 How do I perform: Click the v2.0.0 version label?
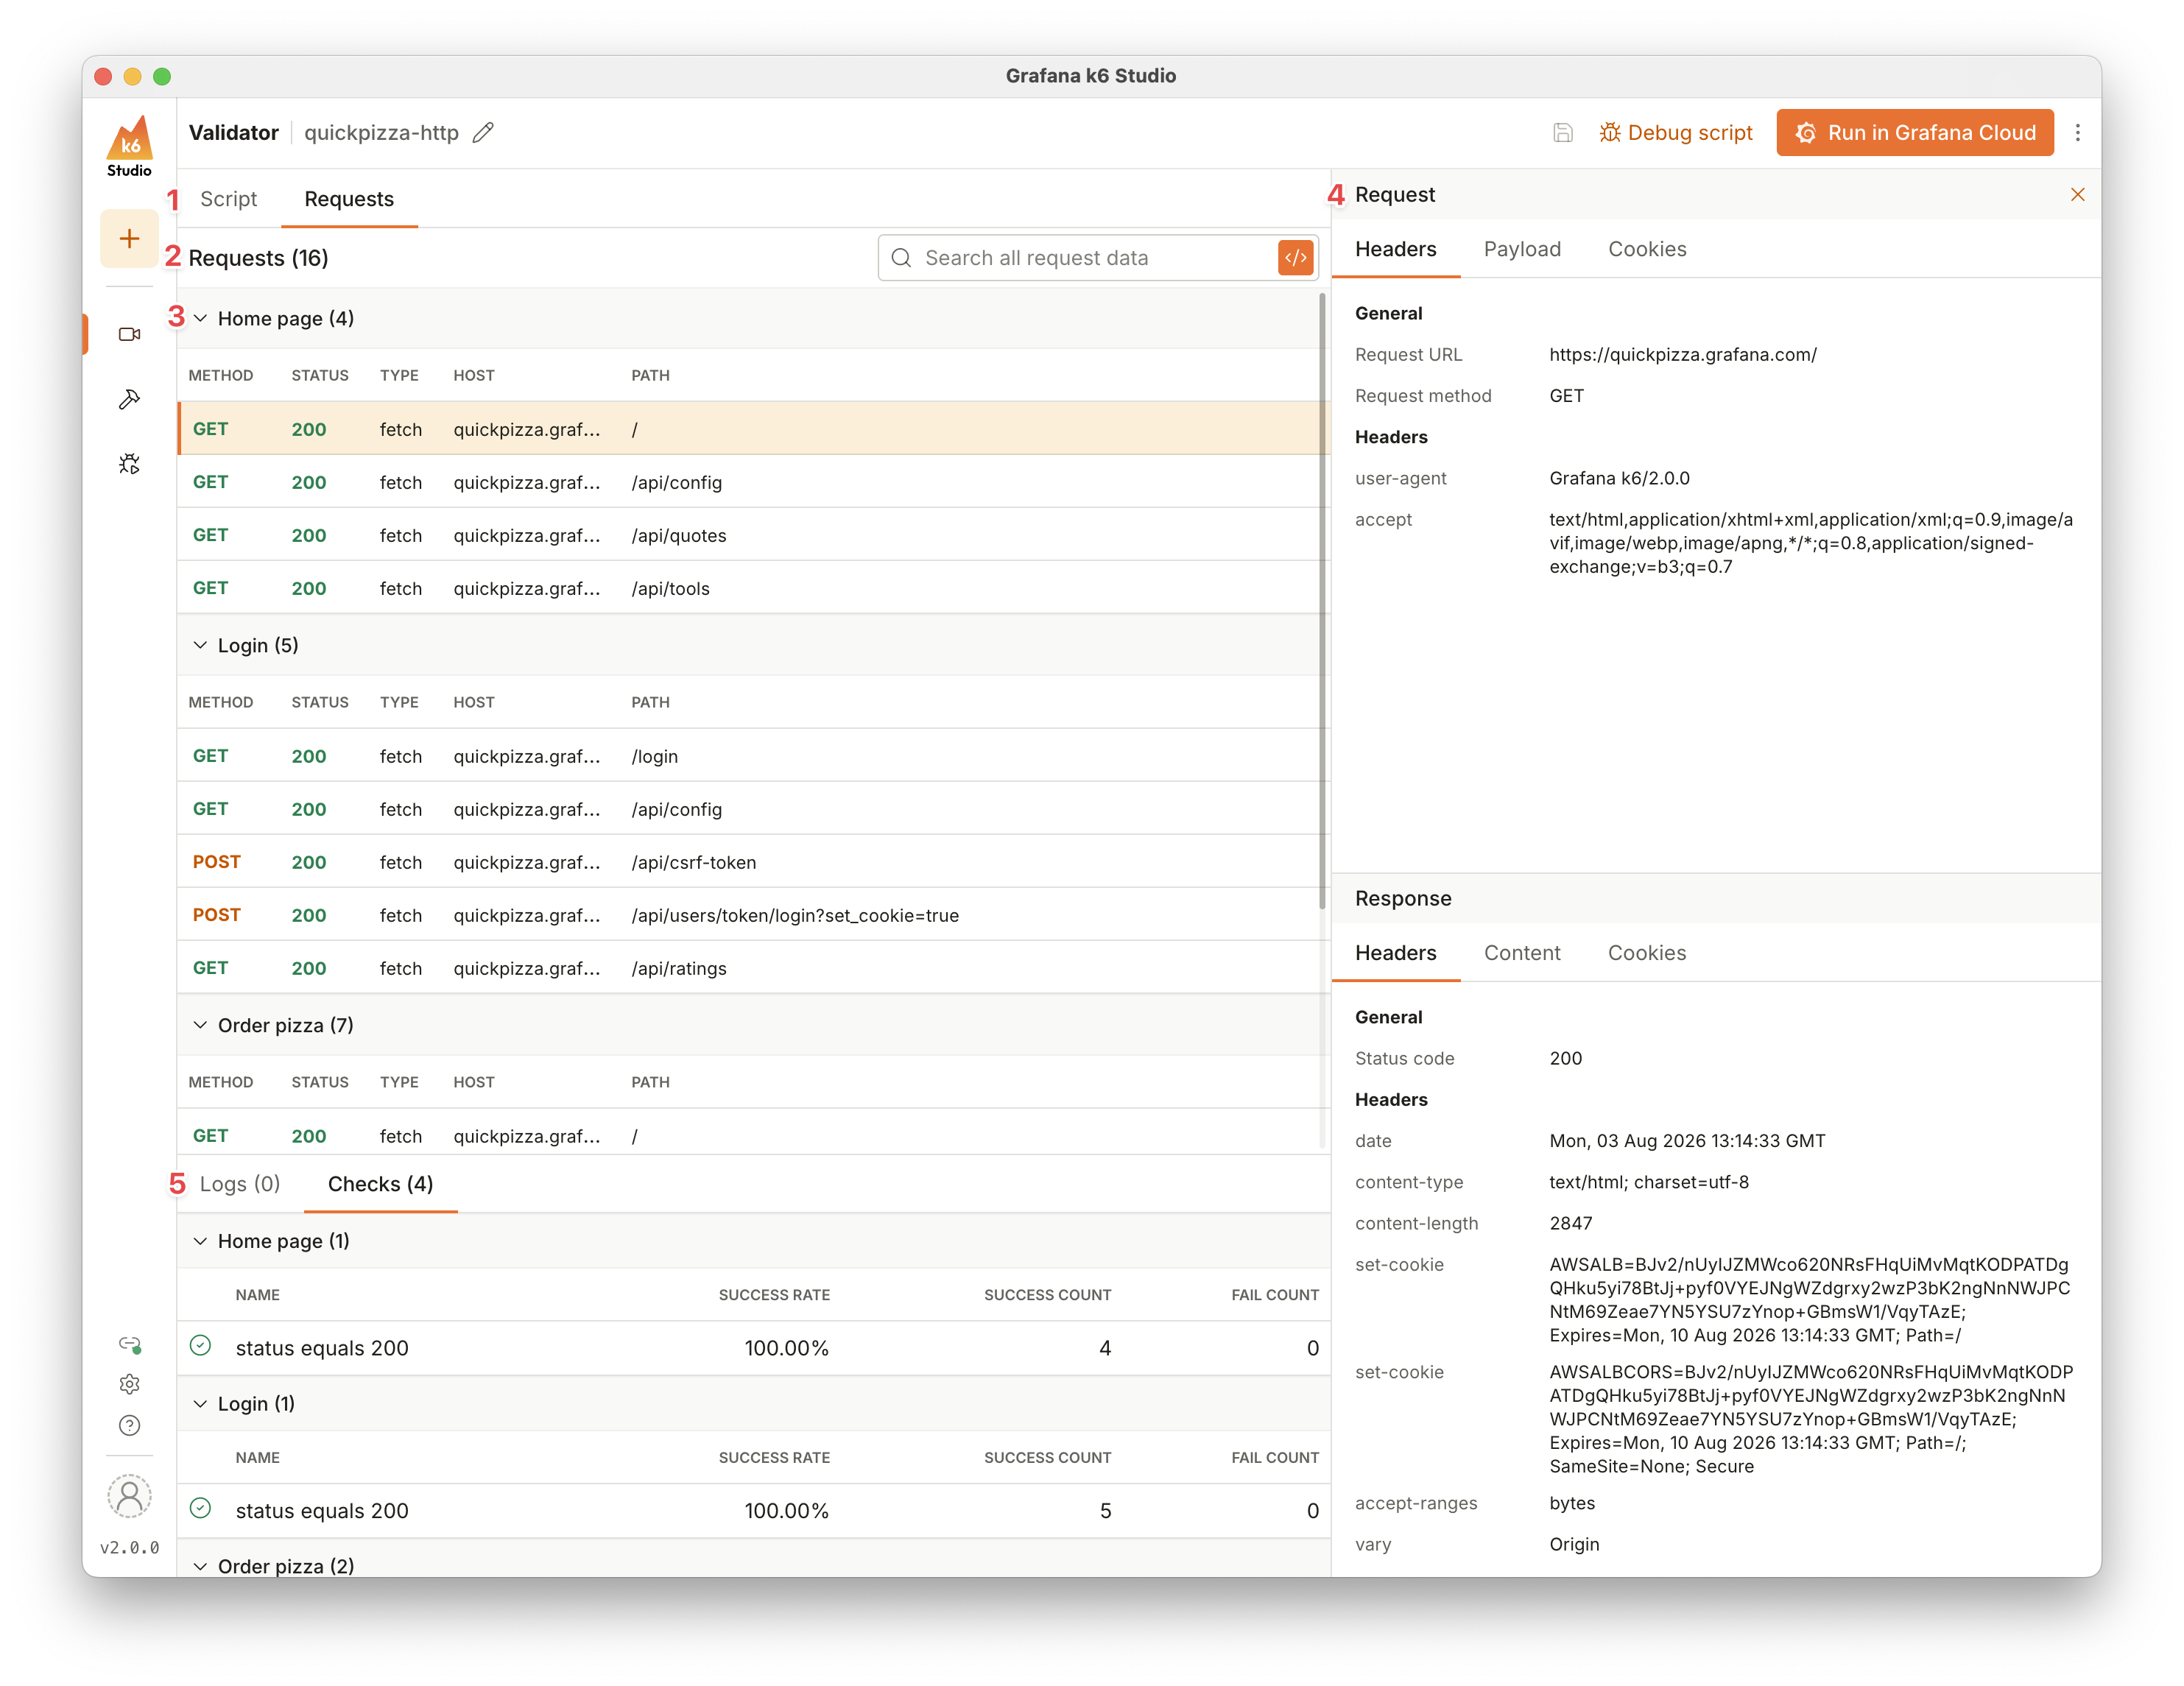[129, 1548]
